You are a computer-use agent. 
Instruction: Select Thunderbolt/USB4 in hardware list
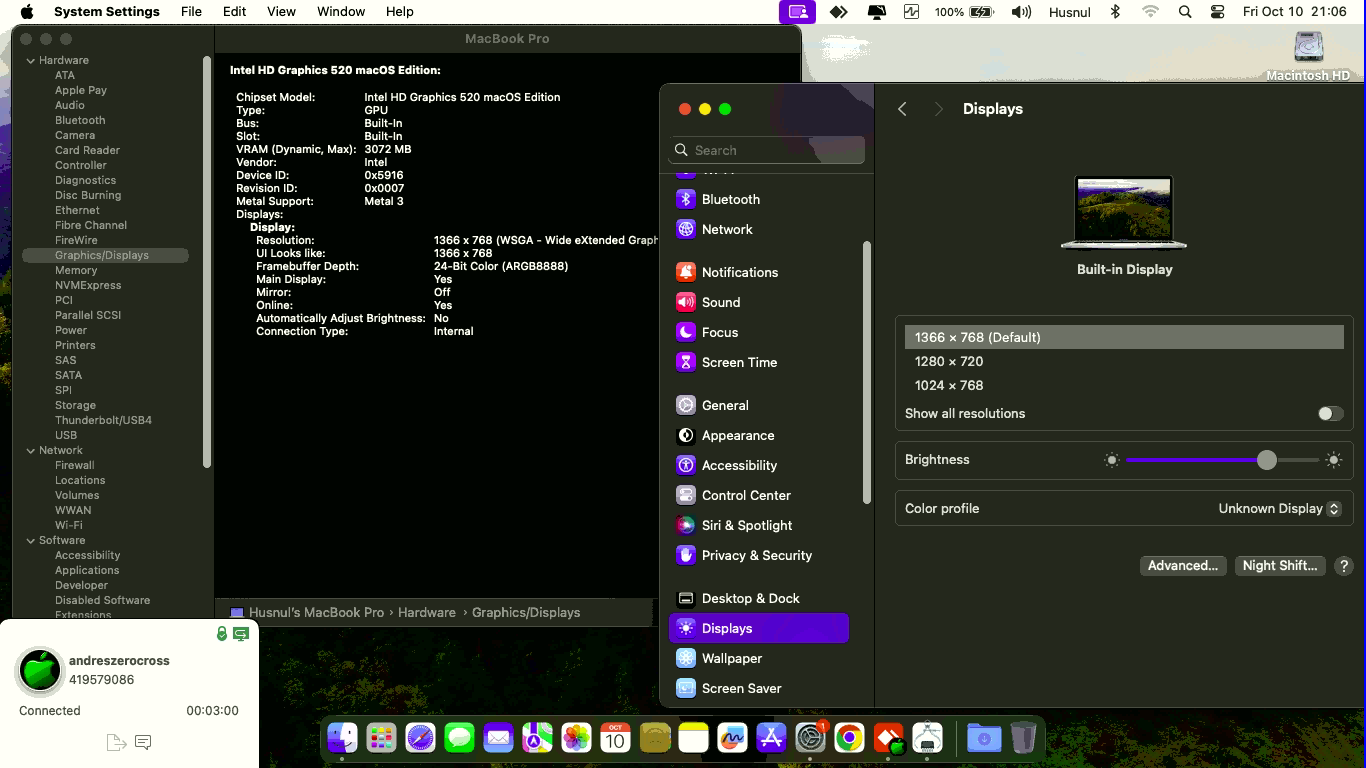103,420
